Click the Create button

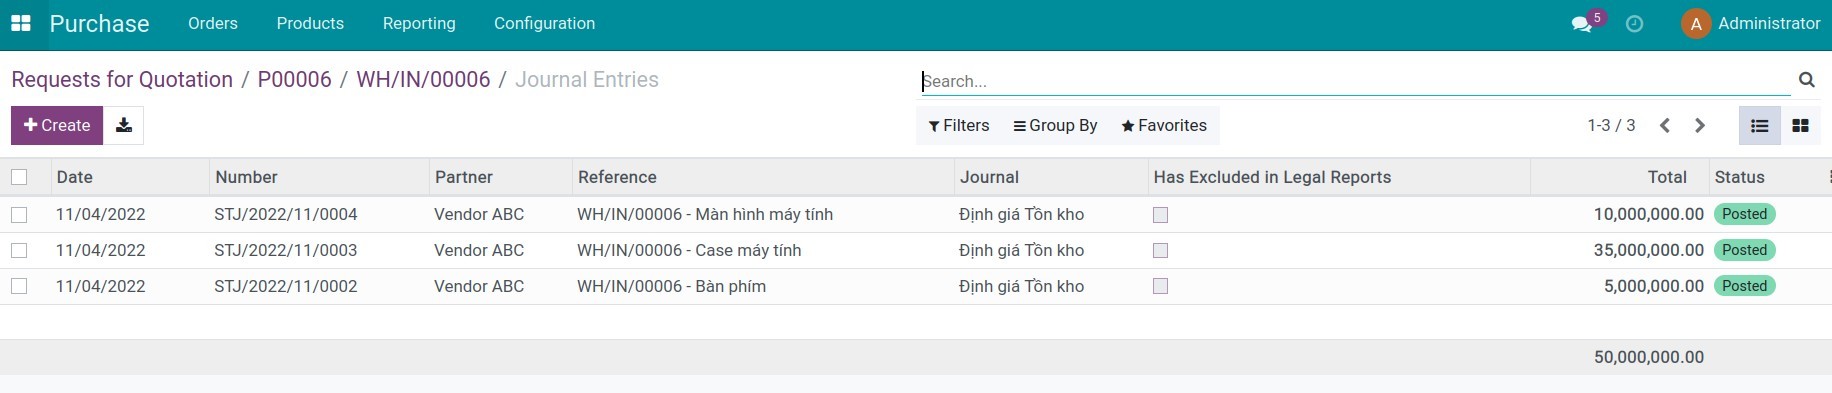tap(57, 125)
